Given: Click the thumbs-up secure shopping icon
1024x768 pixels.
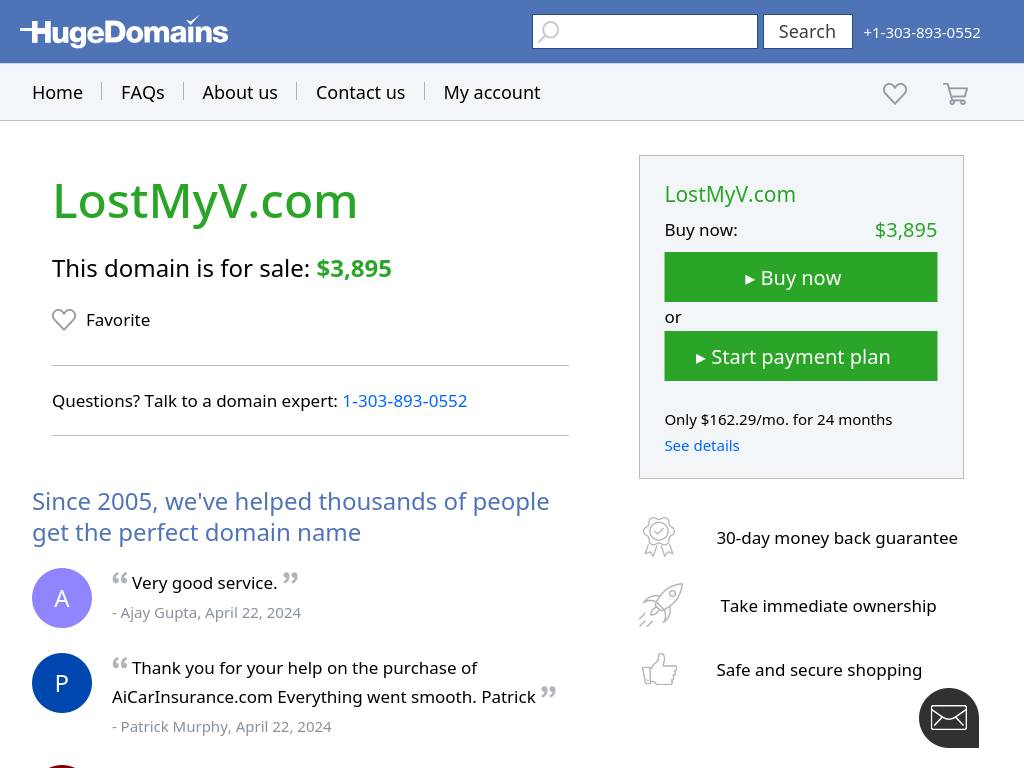Looking at the screenshot, I should click(x=660, y=669).
